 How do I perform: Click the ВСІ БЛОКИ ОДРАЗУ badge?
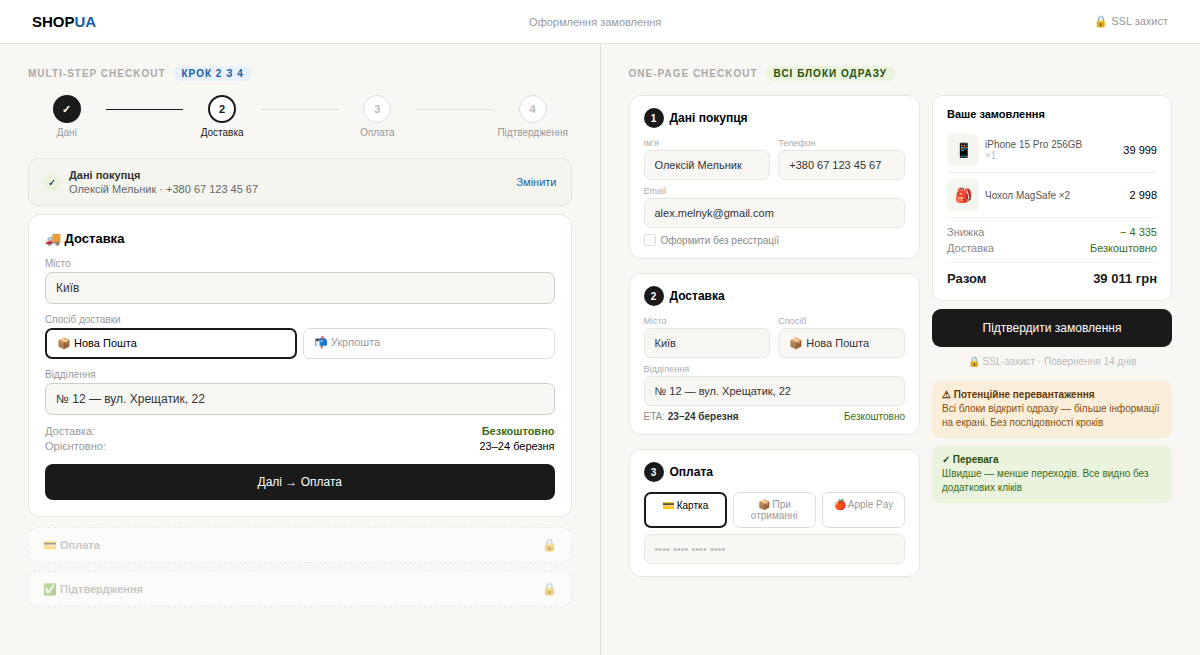tap(832, 73)
